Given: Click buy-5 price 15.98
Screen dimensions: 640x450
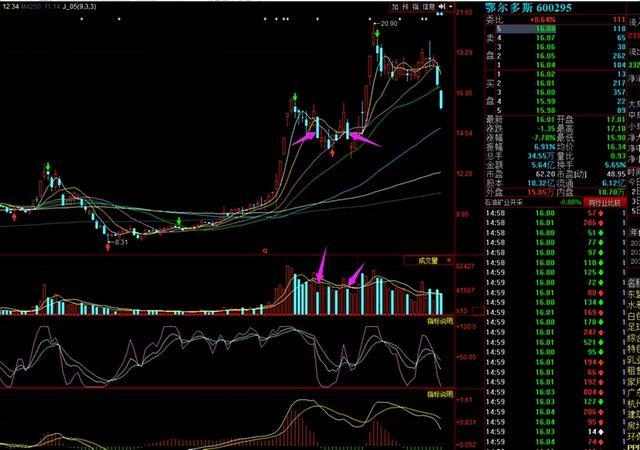Looking at the screenshot, I should [x=546, y=111].
